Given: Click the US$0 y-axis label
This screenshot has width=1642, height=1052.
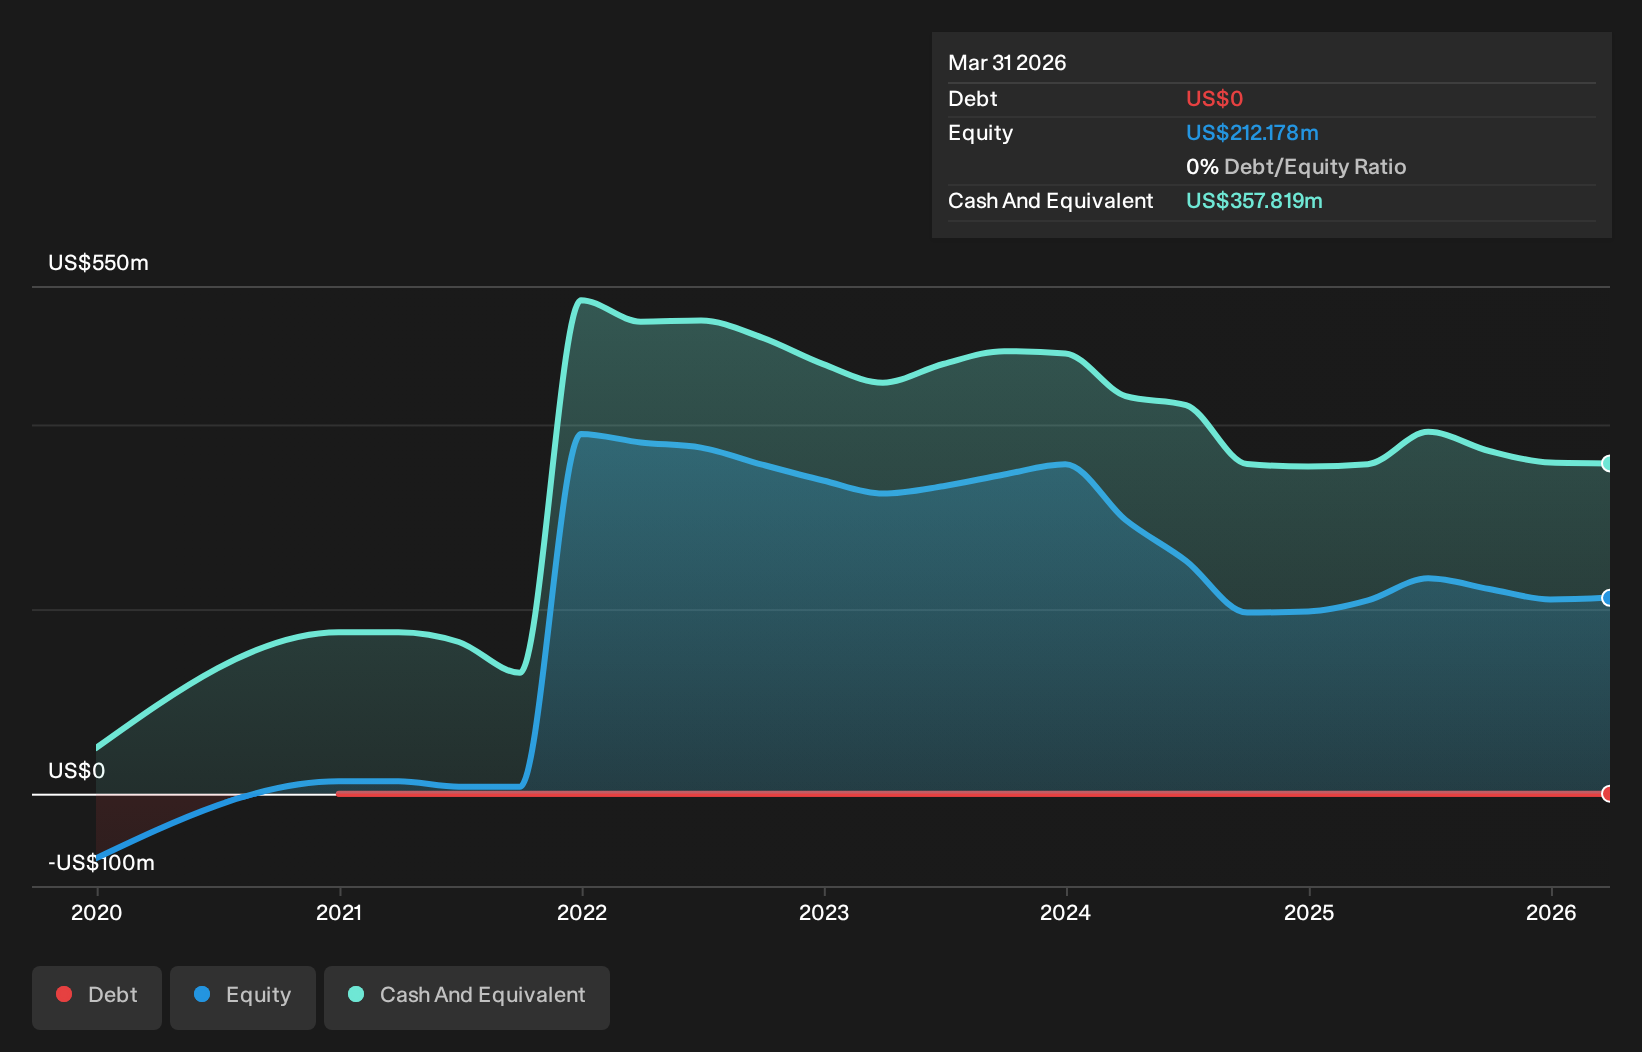Looking at the screenshot, I should [x=76, y=771].
